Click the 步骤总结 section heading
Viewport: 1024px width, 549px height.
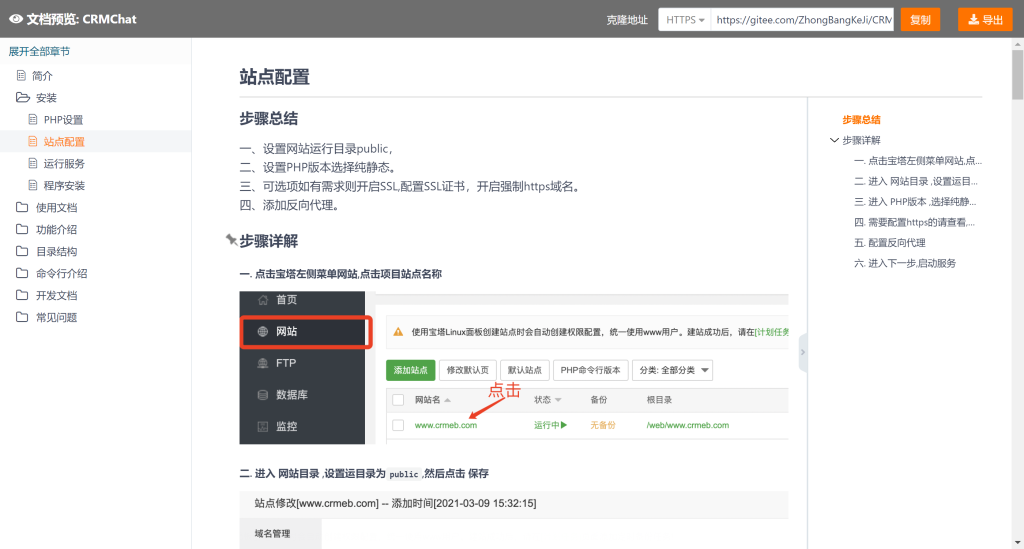268,118
